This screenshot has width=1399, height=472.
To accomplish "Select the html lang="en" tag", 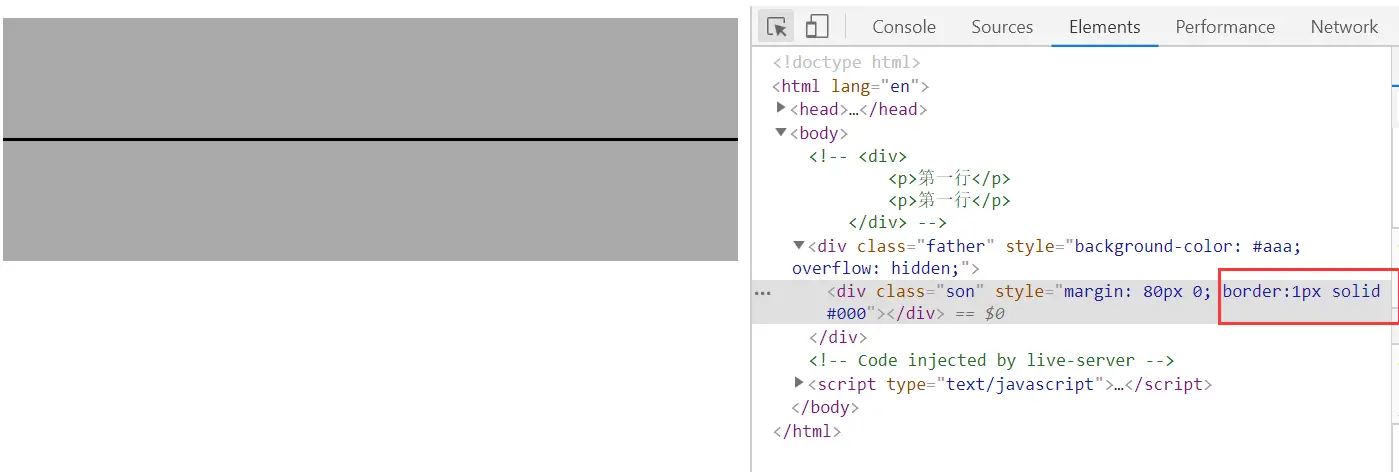I will [x=851, y=86].
